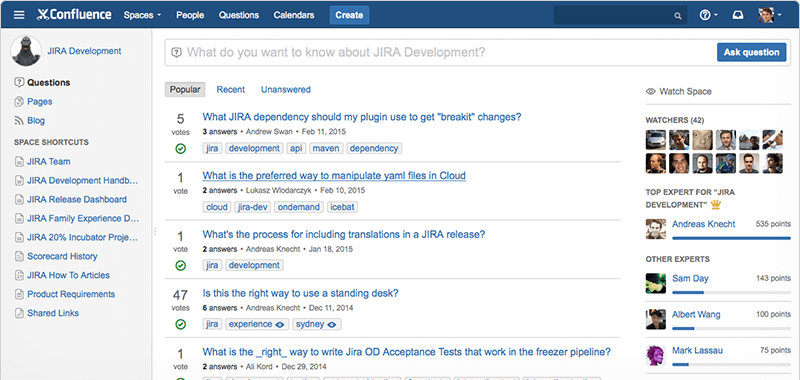Click the Ask question button

[x=752, y=52]
